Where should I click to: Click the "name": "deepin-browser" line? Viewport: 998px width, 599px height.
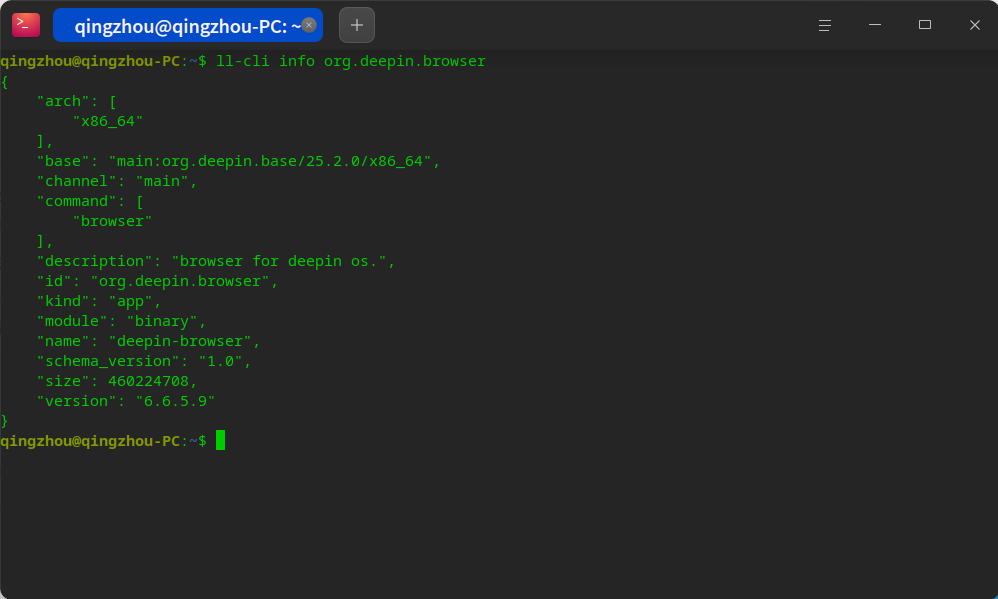click(148, 341)
